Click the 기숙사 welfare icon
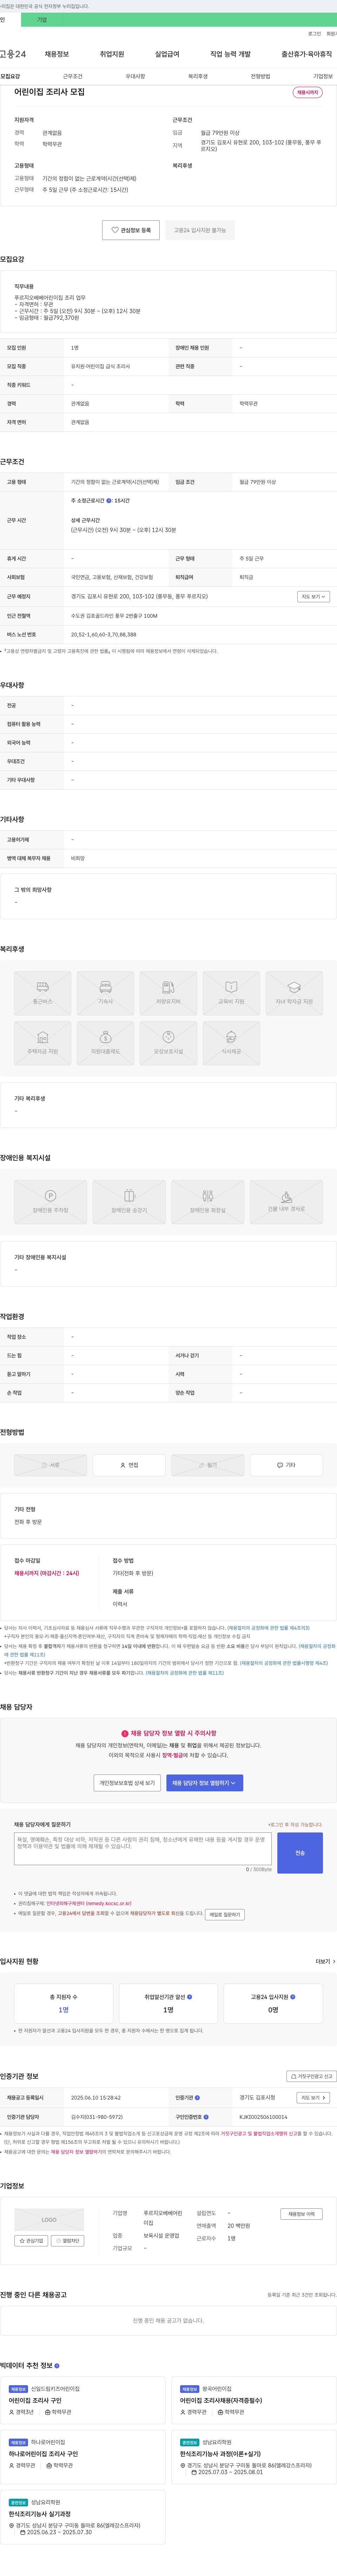337x2576 pixels. (x=105, y=993)
